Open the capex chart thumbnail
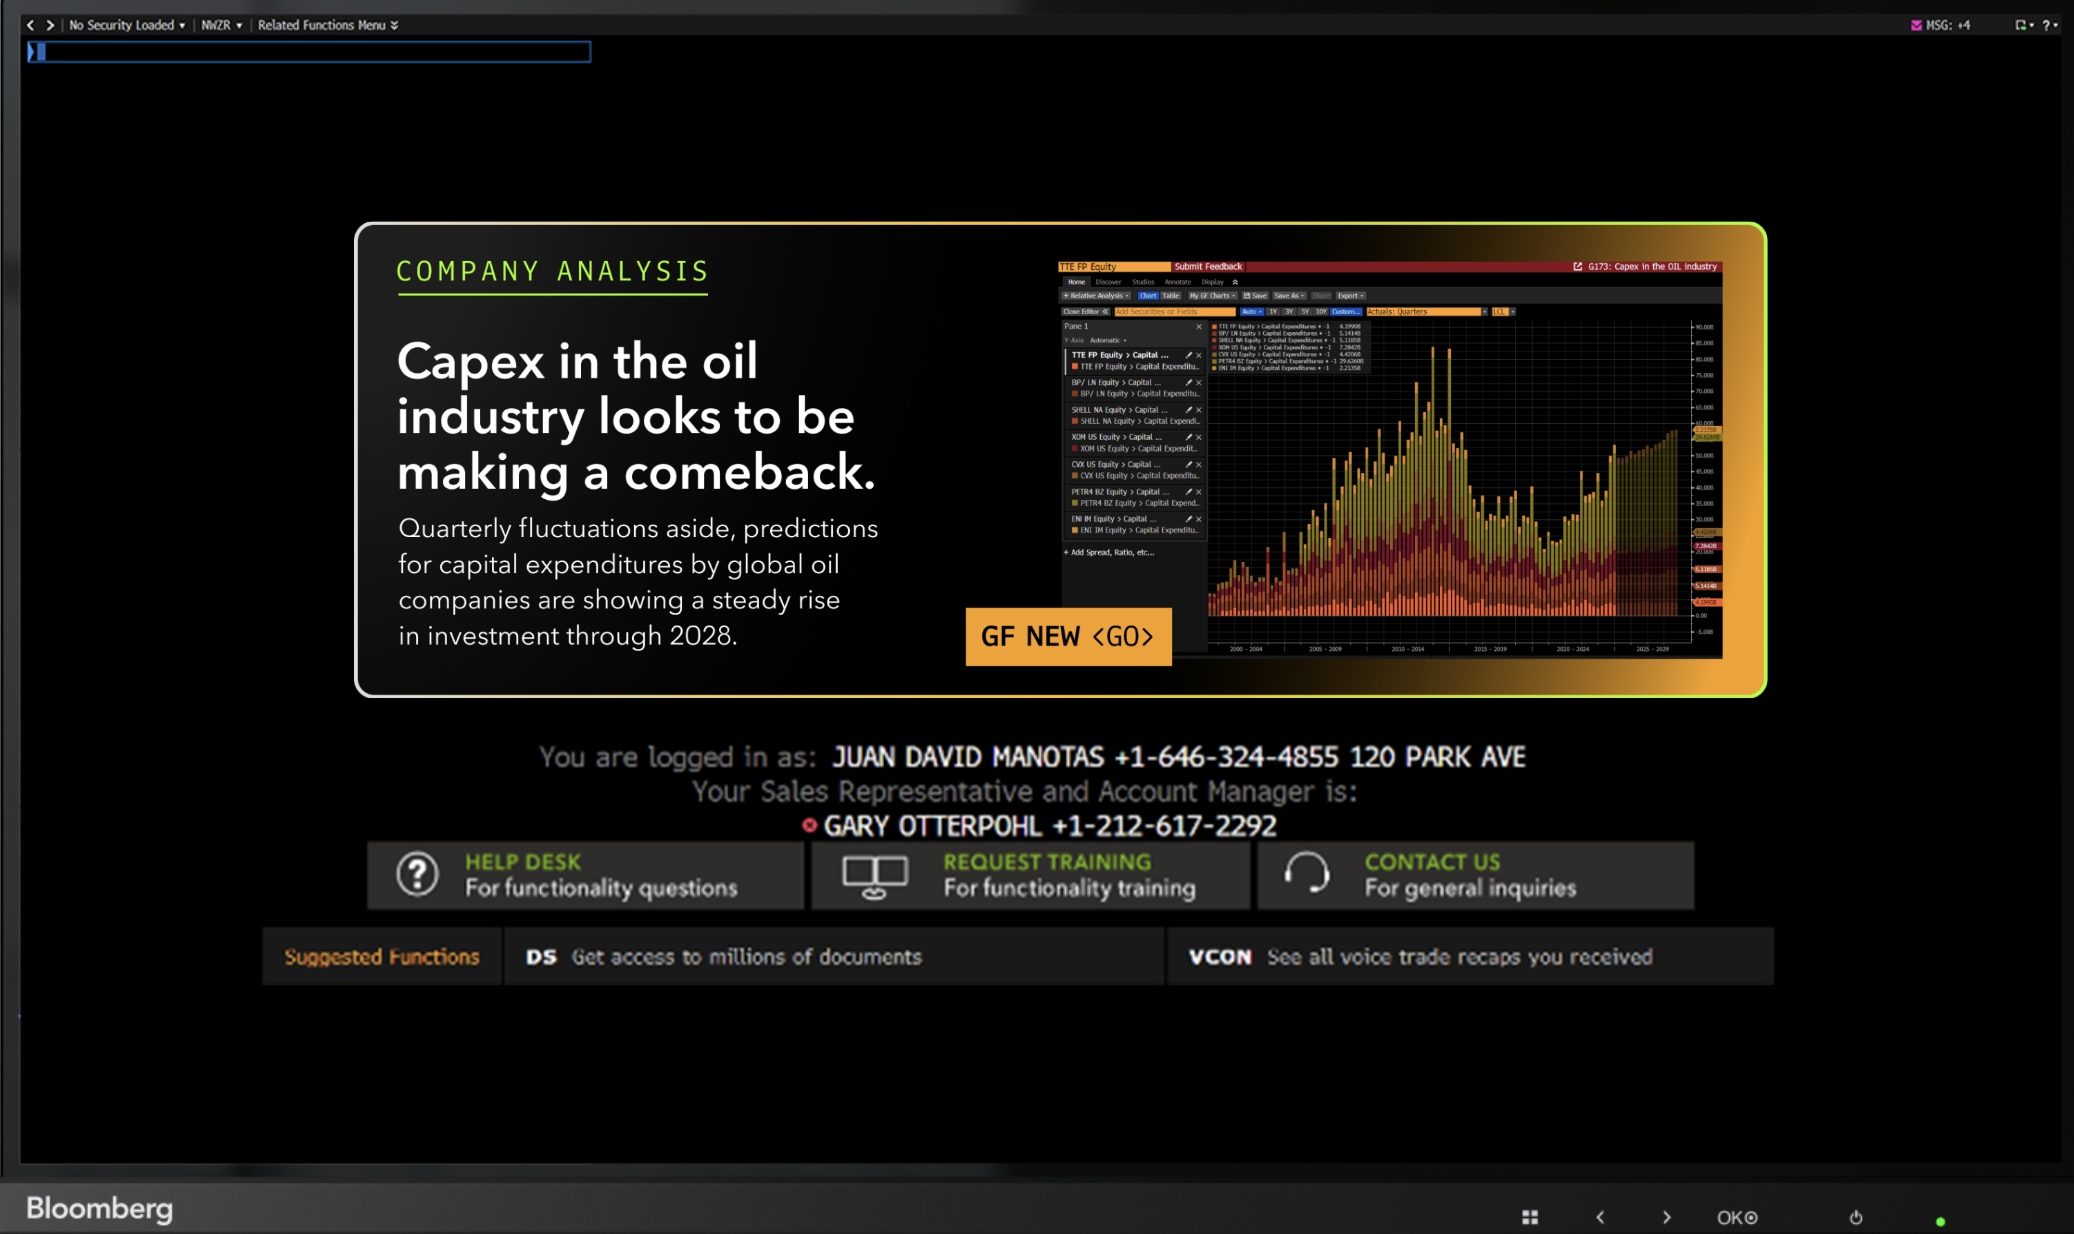 click(1390, 460)
